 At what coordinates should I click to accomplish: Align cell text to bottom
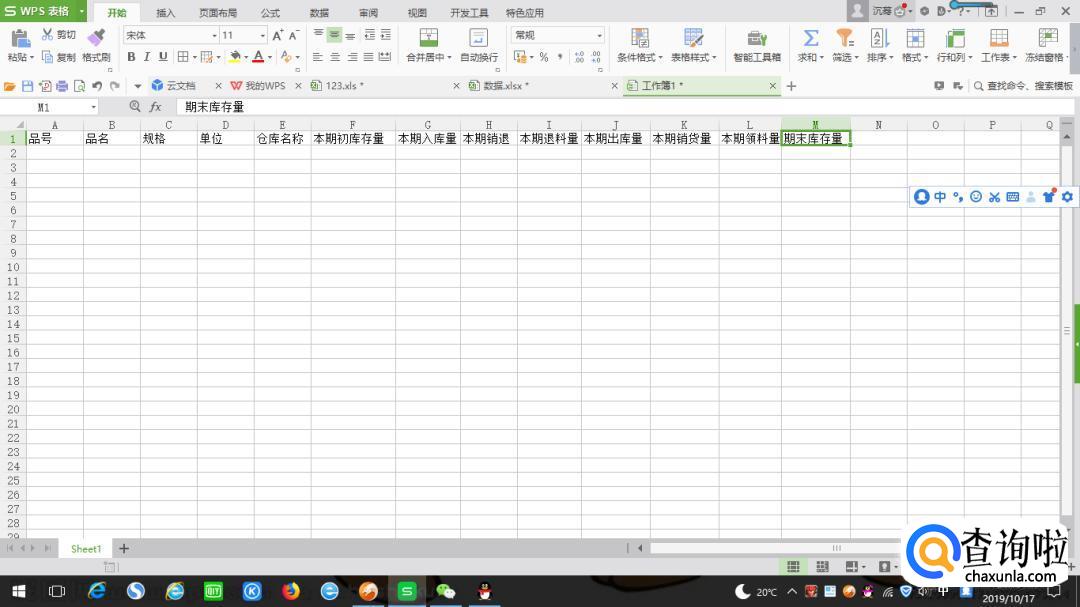[x=350, y=34]
